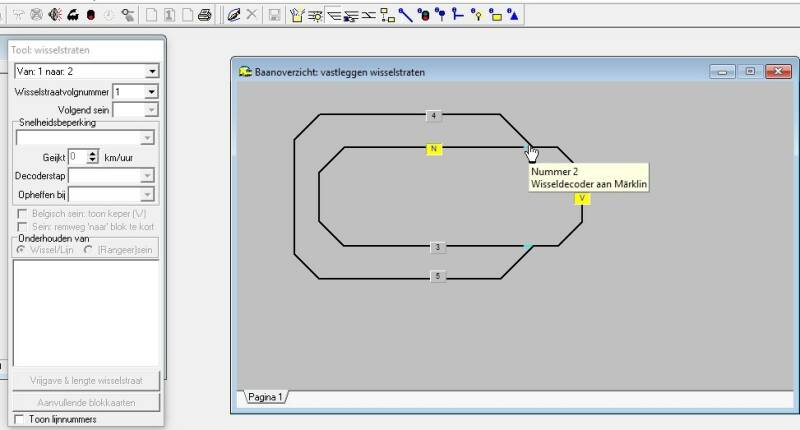The image size is (800, 430).
Task: Click block 4 on the track
Action: [434, 116]
